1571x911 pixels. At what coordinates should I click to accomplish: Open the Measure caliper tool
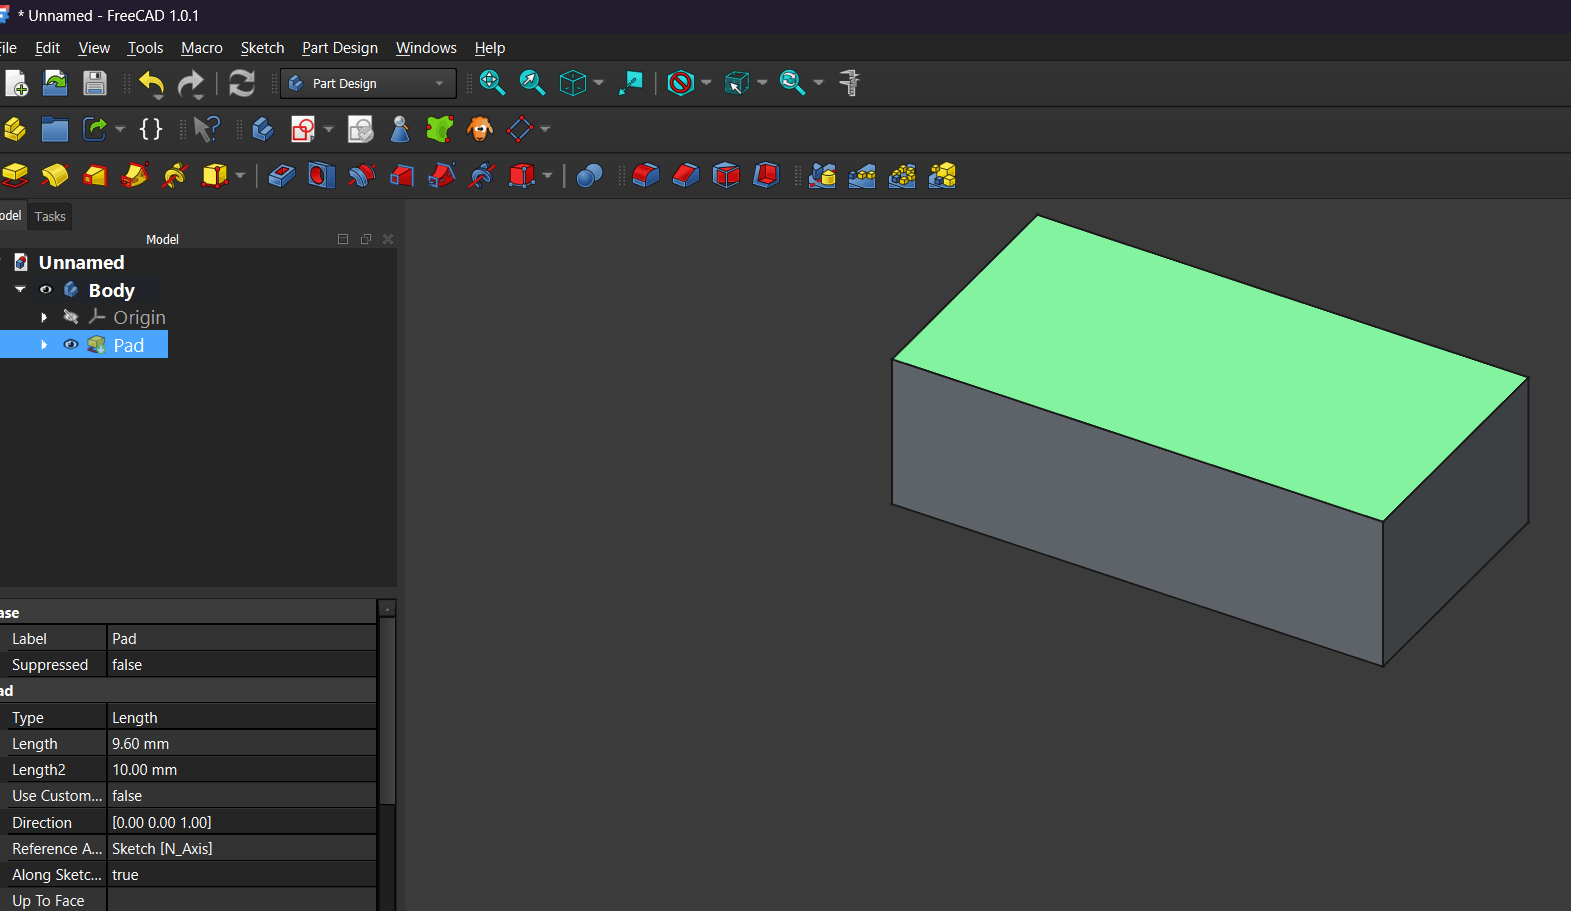[850, 83]
